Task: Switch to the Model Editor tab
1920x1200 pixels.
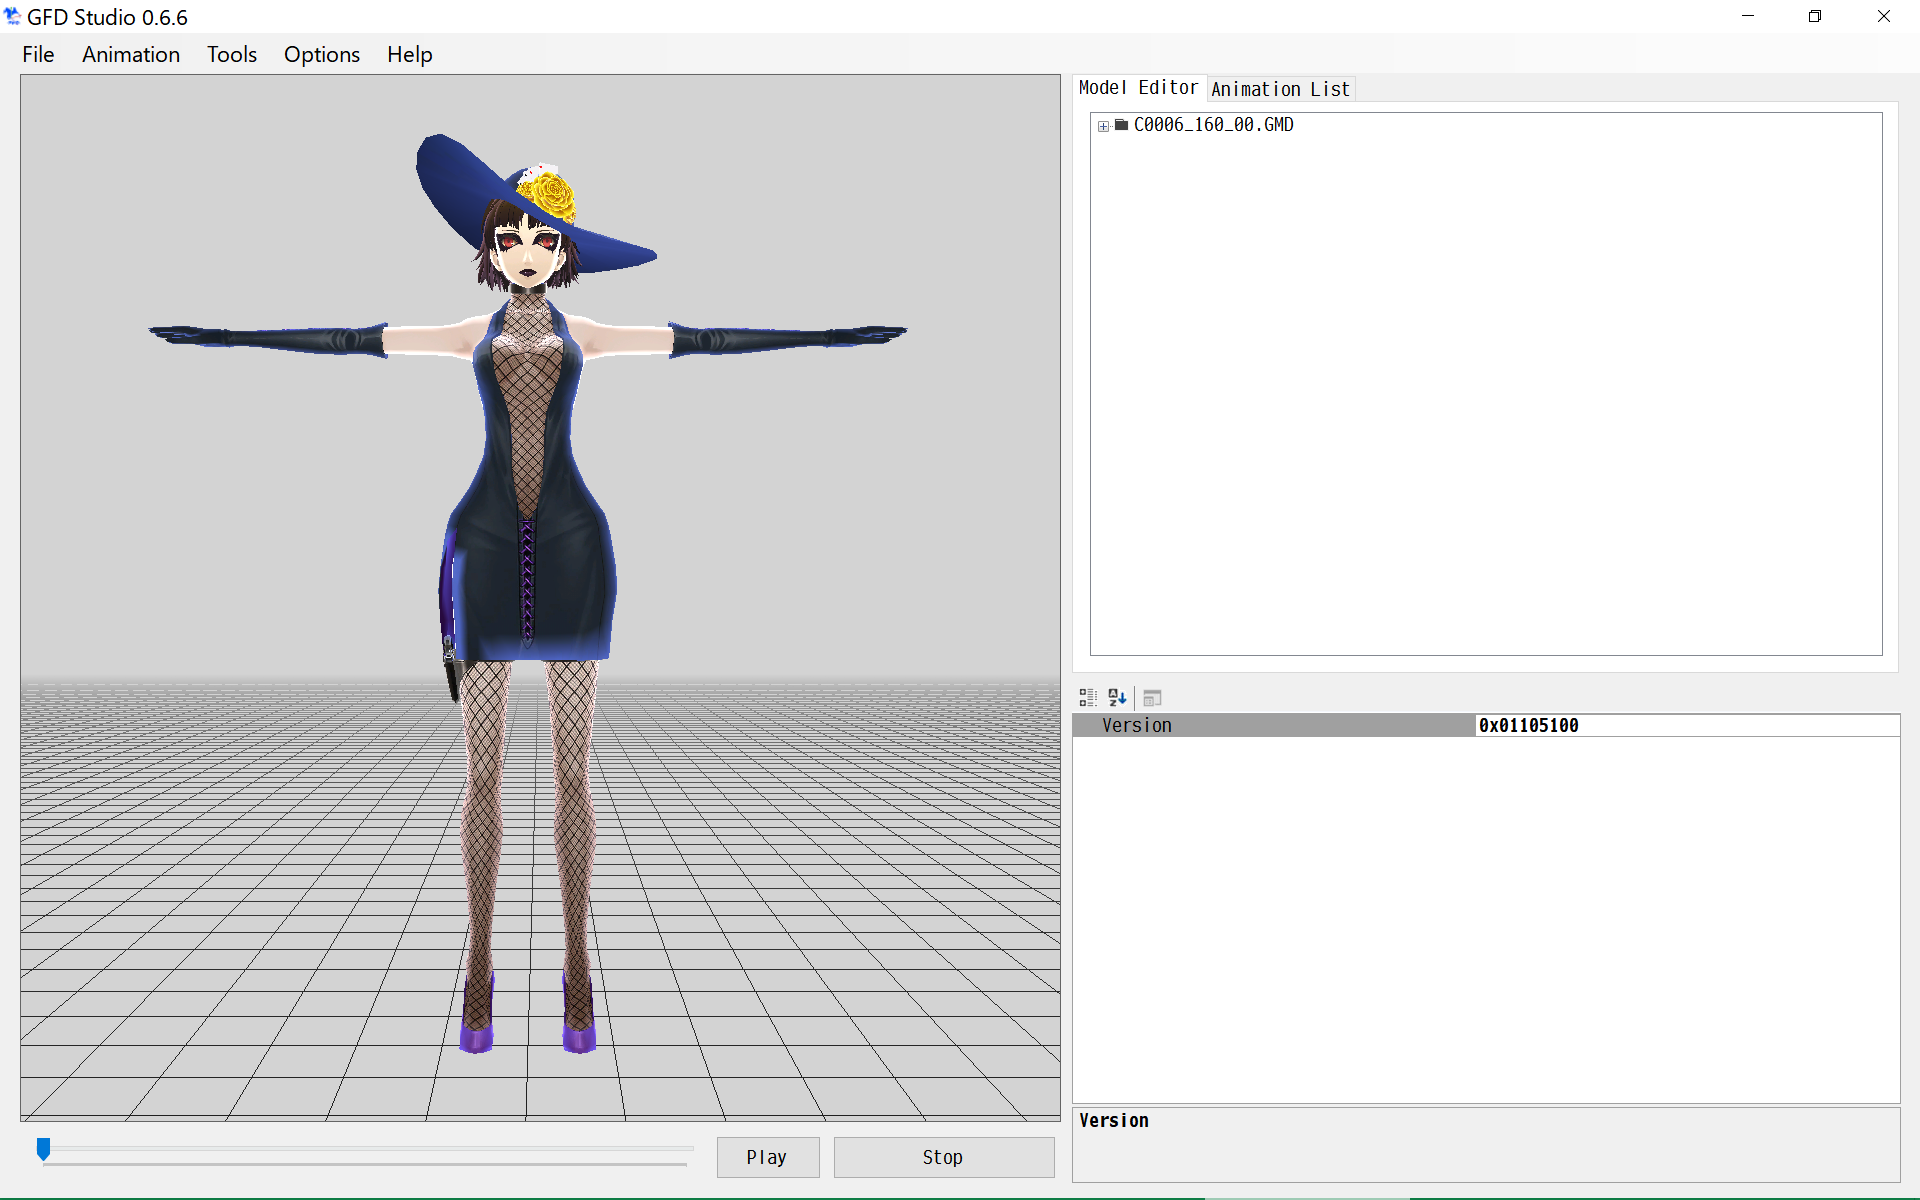Action: pyautogui.click(x=1138, y=88)
